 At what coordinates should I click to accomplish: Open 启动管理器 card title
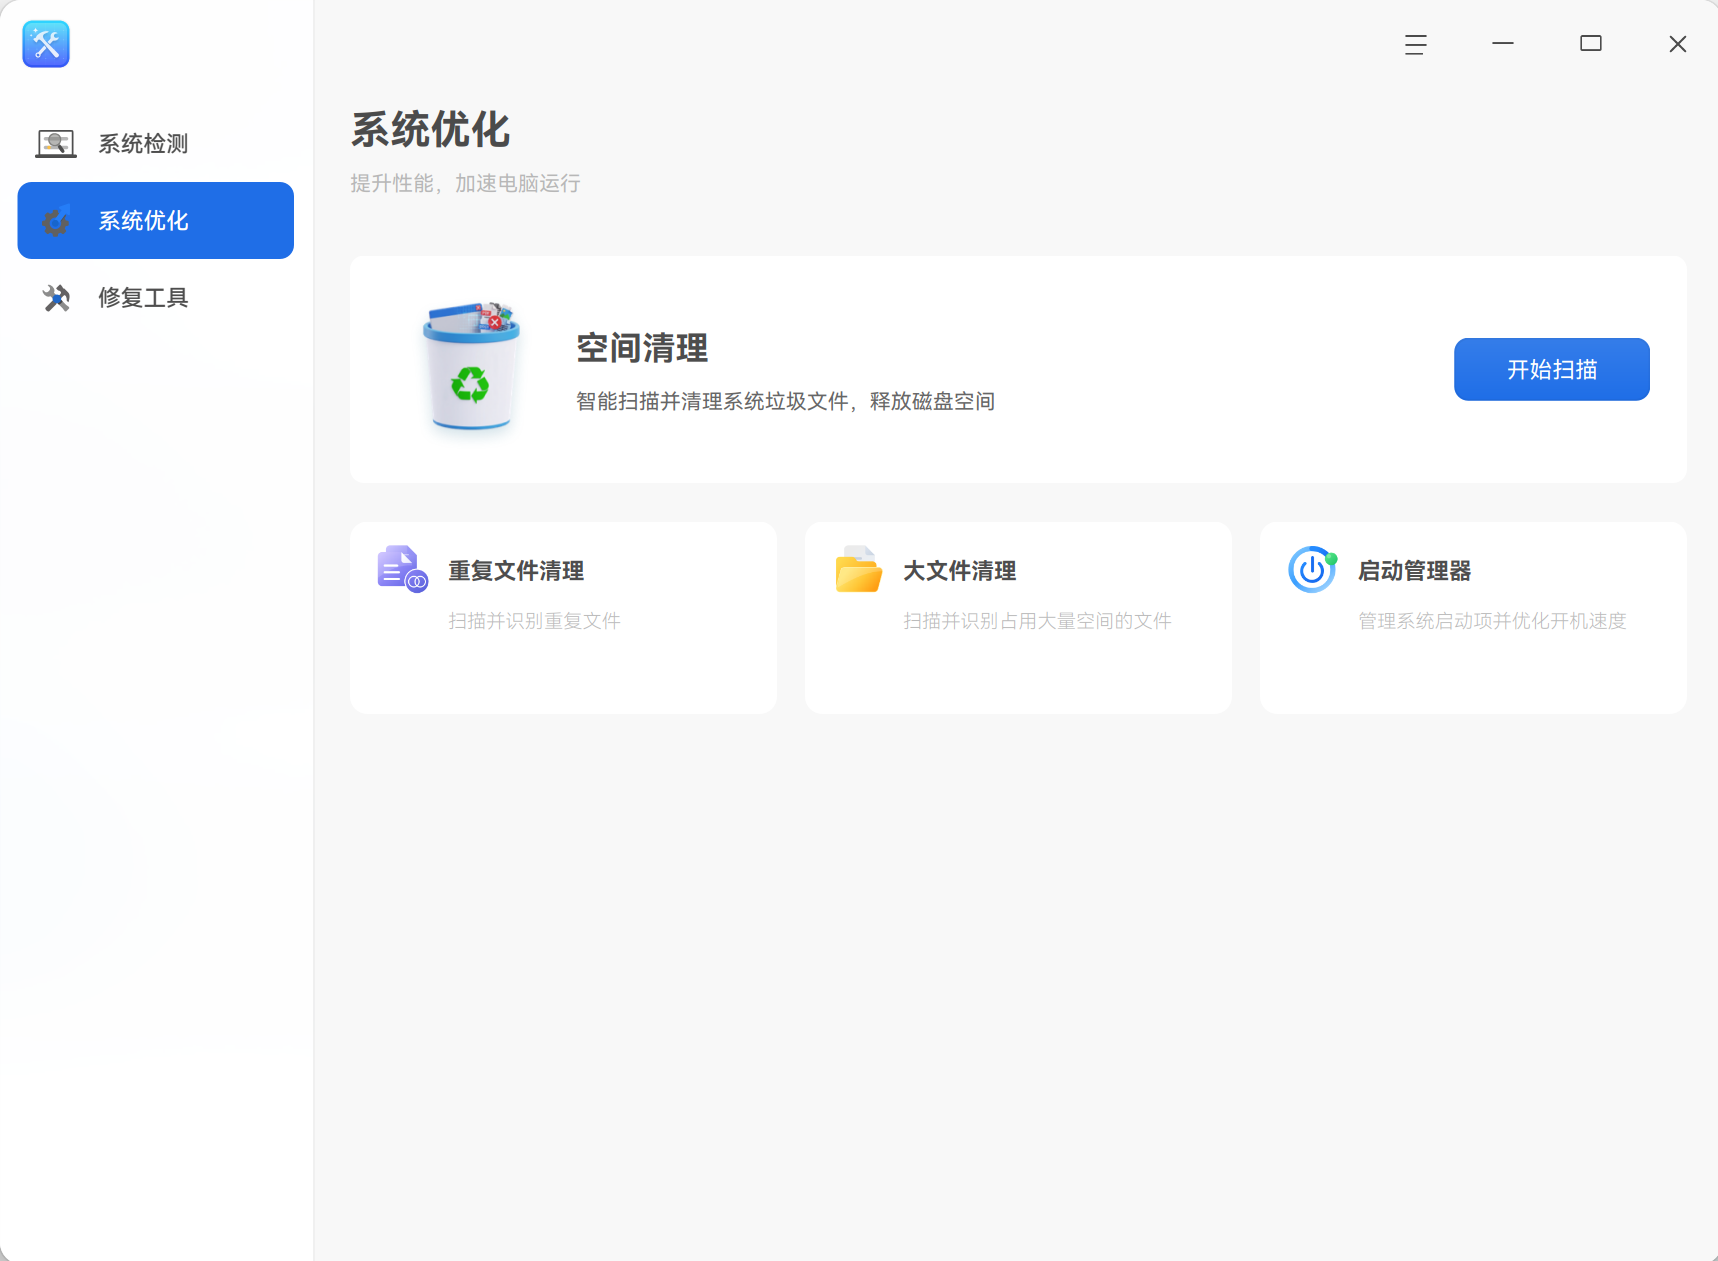(1415, 571)
